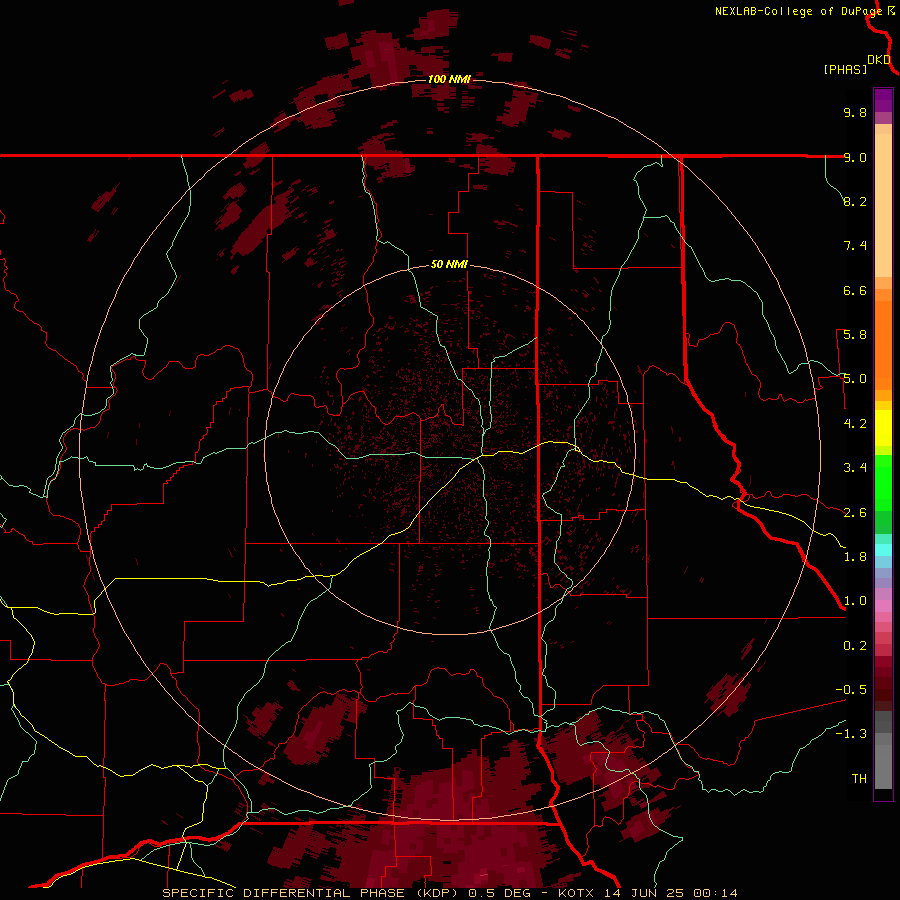Viewport: 900px width, 900px height.
Task: Click the yellow color bar segment
Action: [883, 428]
